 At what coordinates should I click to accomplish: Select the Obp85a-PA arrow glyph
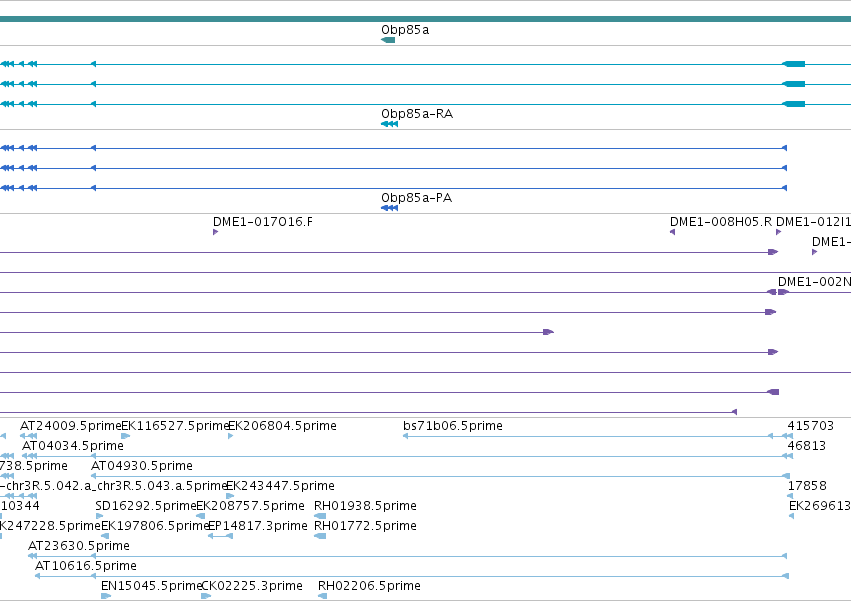[x=390, y=208]
